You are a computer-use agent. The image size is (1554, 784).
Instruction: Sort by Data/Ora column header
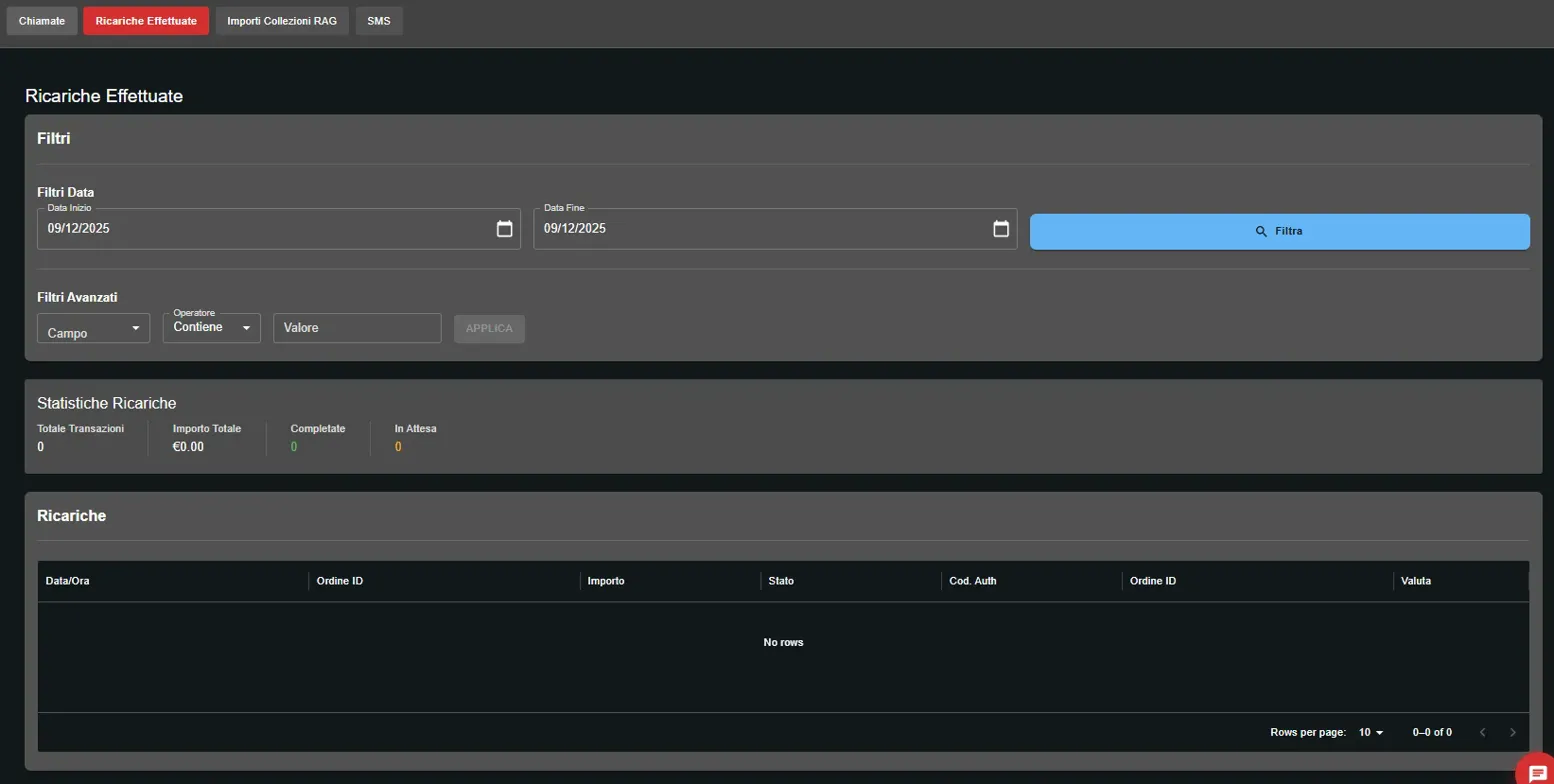click(68, 581)
